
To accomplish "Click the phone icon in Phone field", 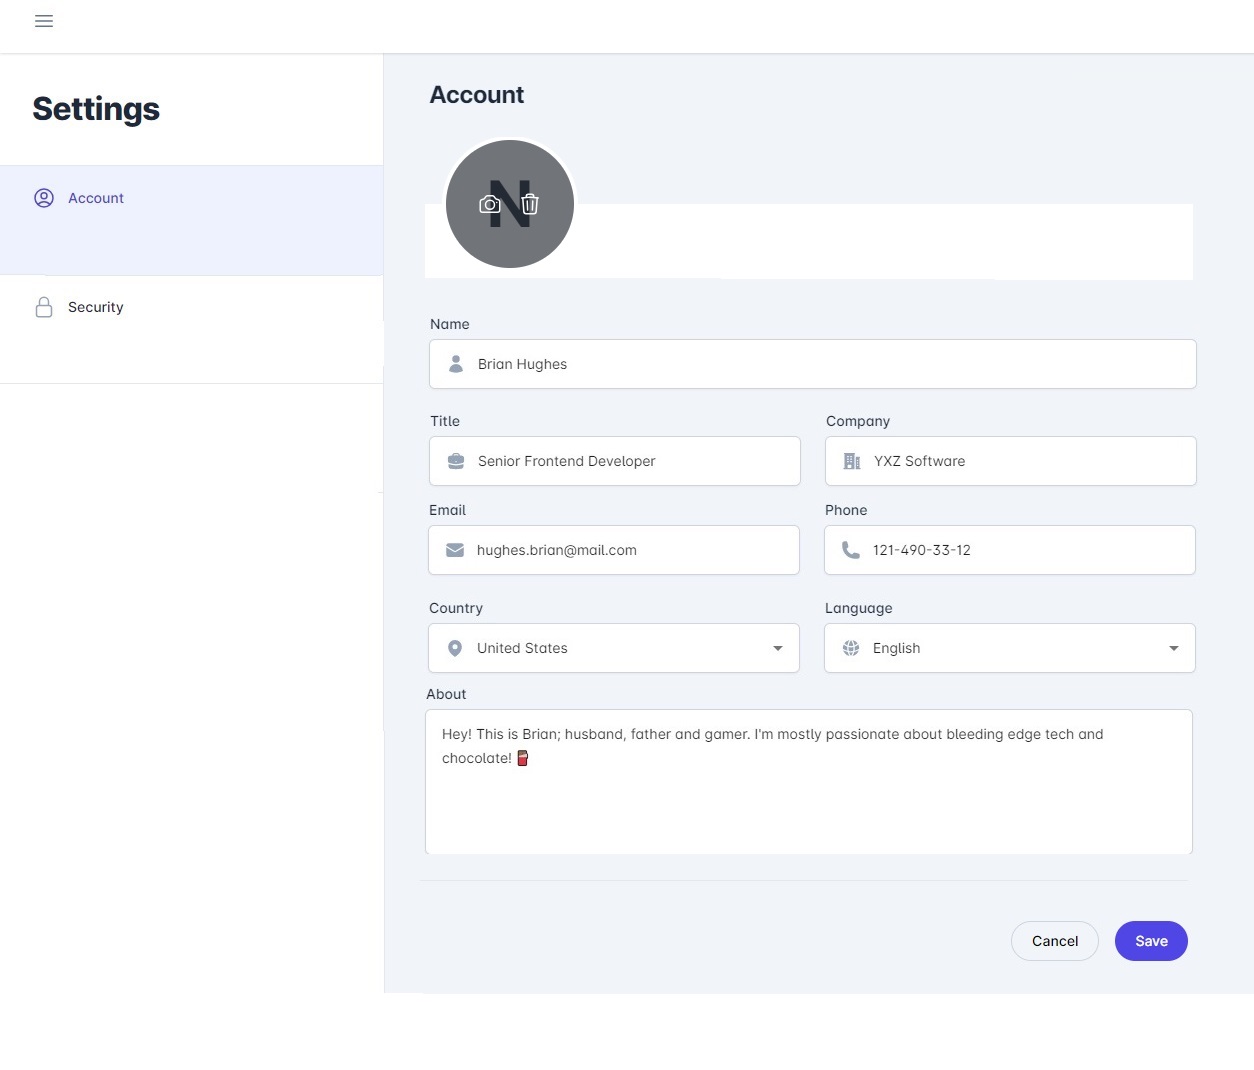I will coord(851,550).
